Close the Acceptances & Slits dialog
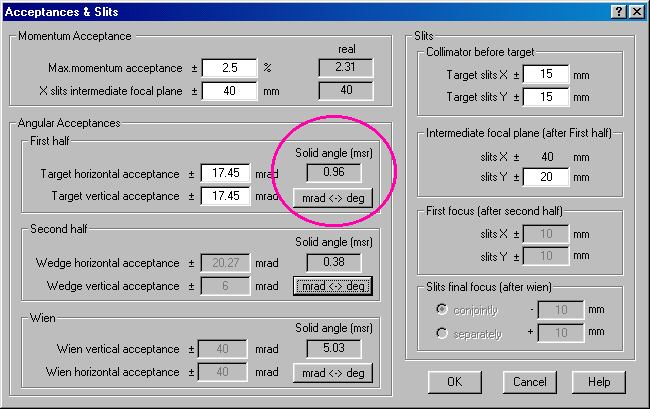 click(x=636, y=11)
